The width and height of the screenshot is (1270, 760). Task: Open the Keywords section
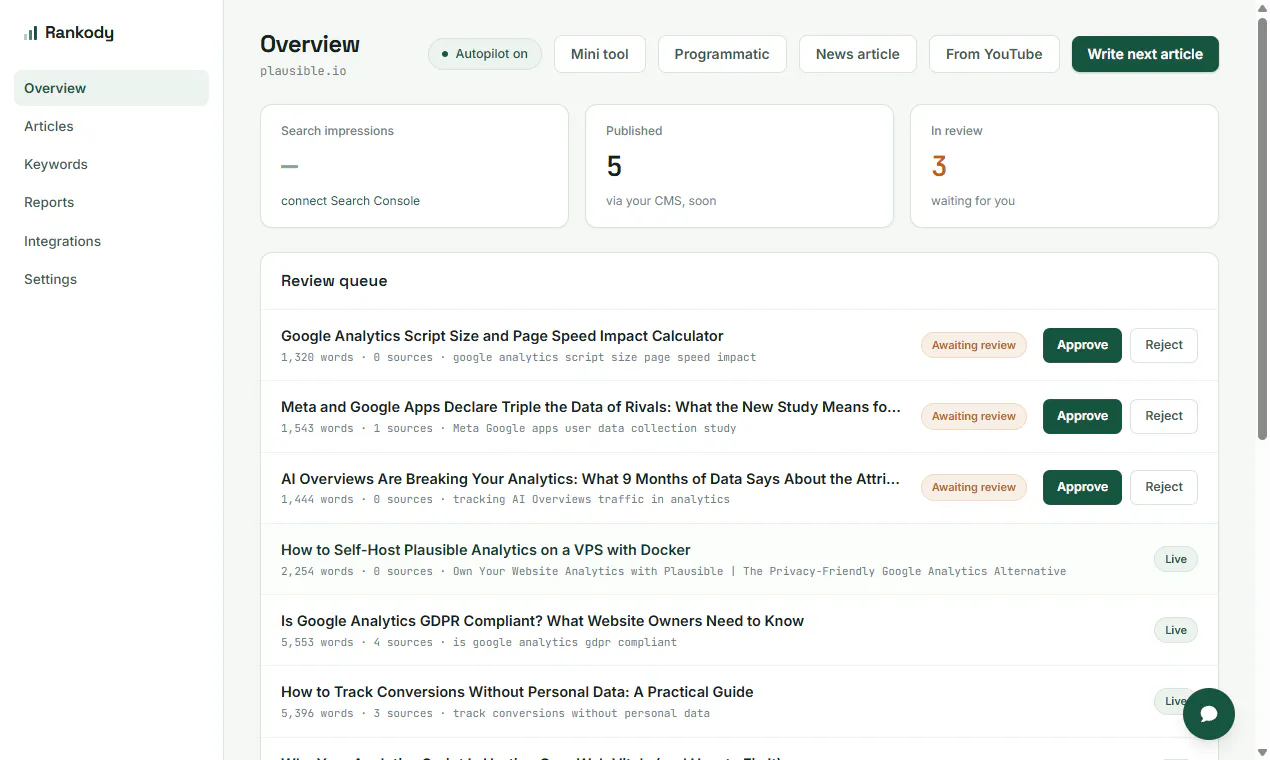tap(111, 164)
